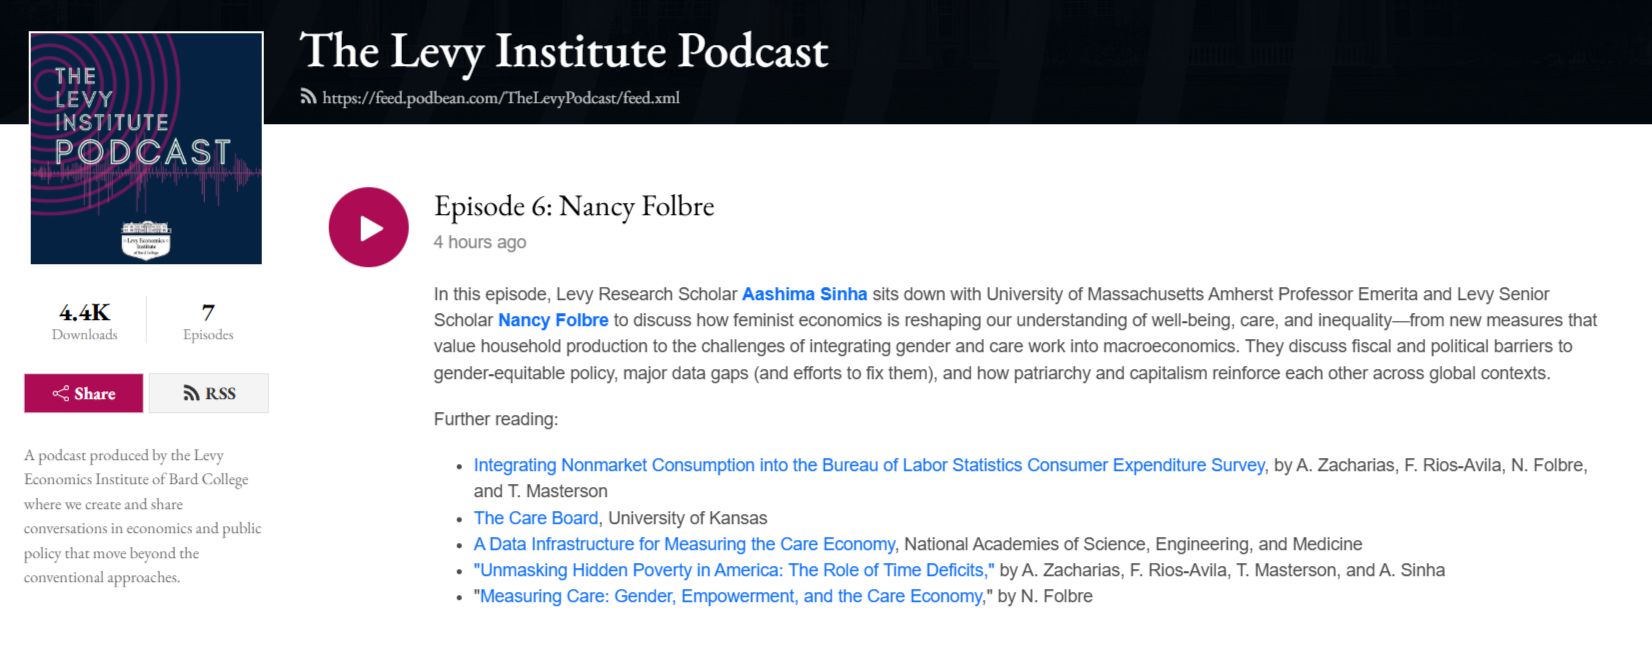Open Integrating Nonmarket Consumption survey link
The height and width of the screenshot is (648, 1652).
point(869,465)
